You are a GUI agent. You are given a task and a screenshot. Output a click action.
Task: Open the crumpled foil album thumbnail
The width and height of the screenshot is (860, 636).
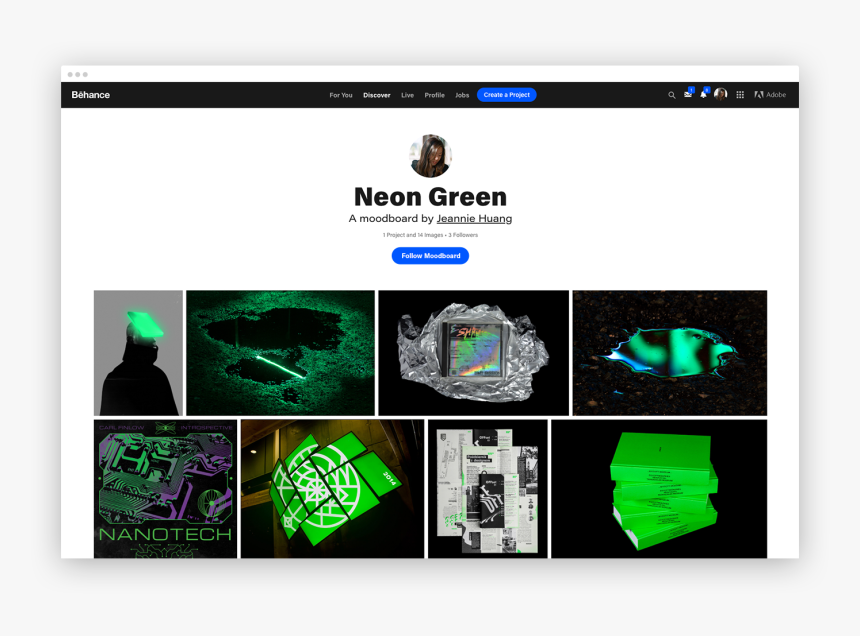point(473,353)
